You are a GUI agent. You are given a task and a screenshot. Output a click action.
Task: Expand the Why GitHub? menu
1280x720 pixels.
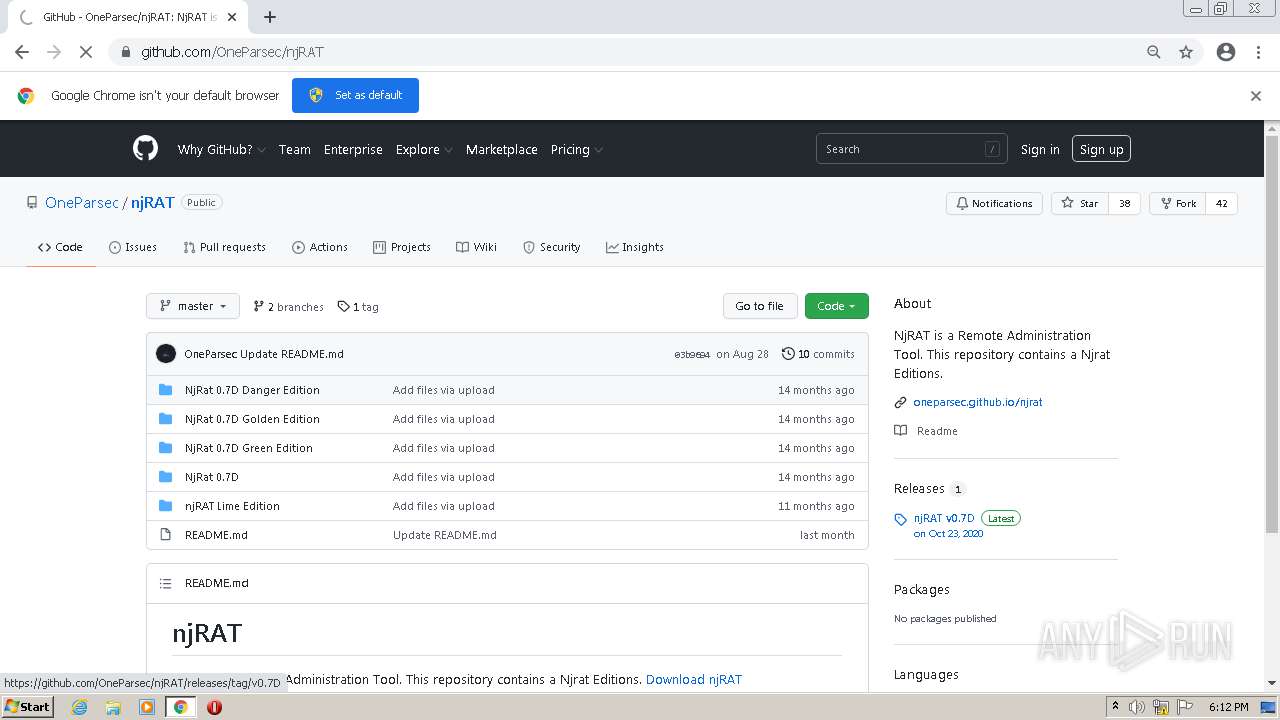(x=221, y=149)
